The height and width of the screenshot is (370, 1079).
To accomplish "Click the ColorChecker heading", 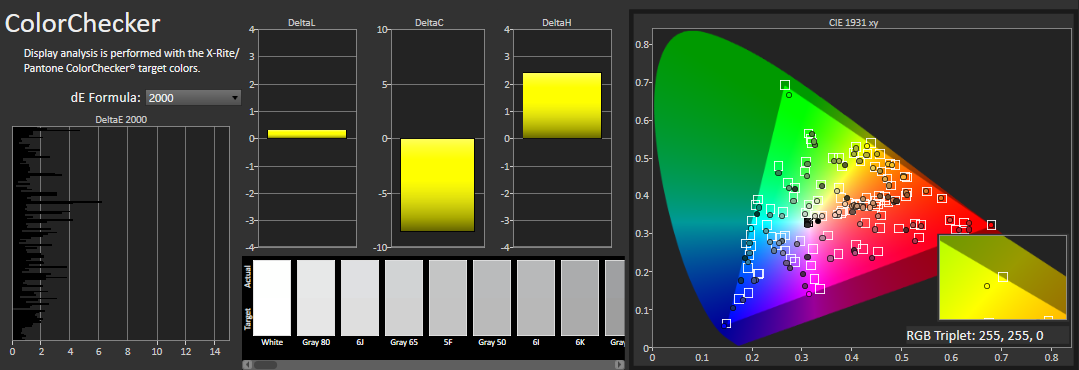I will (x=83, y=23).
